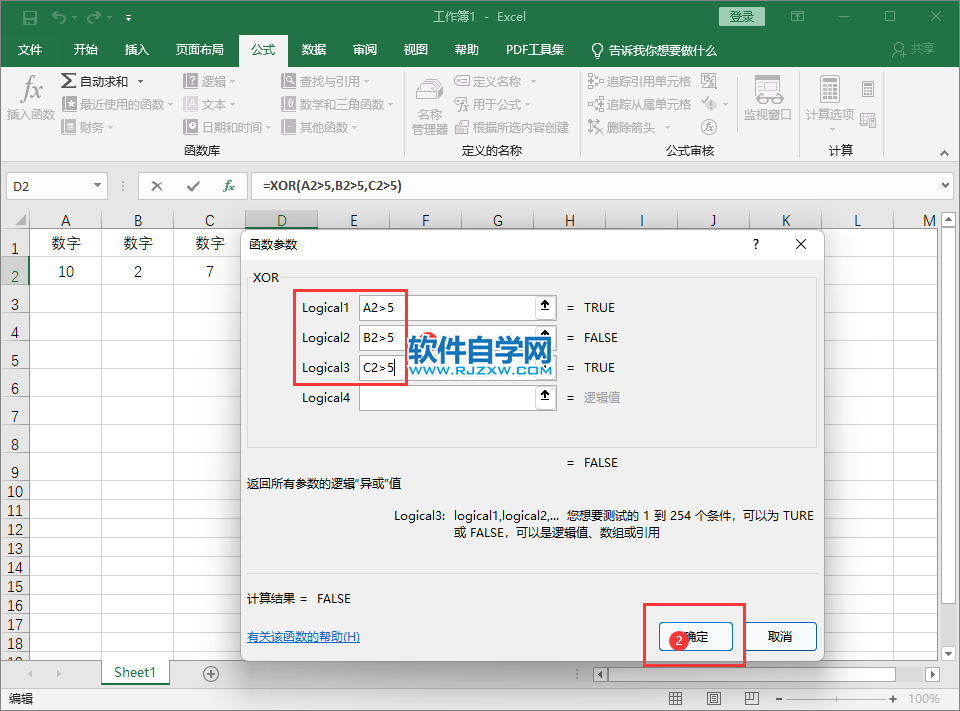Click the Save icon in title bar
This screenshot has height=711, width=960.
[x=29, y=17]
